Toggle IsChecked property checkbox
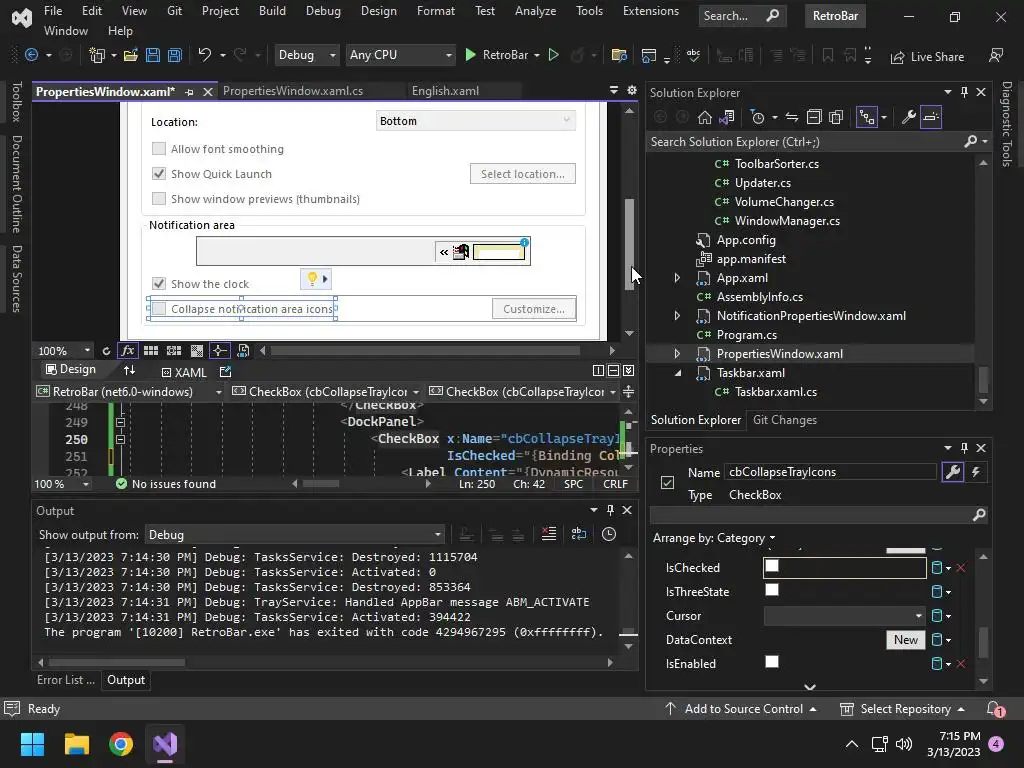 [772, 566]
